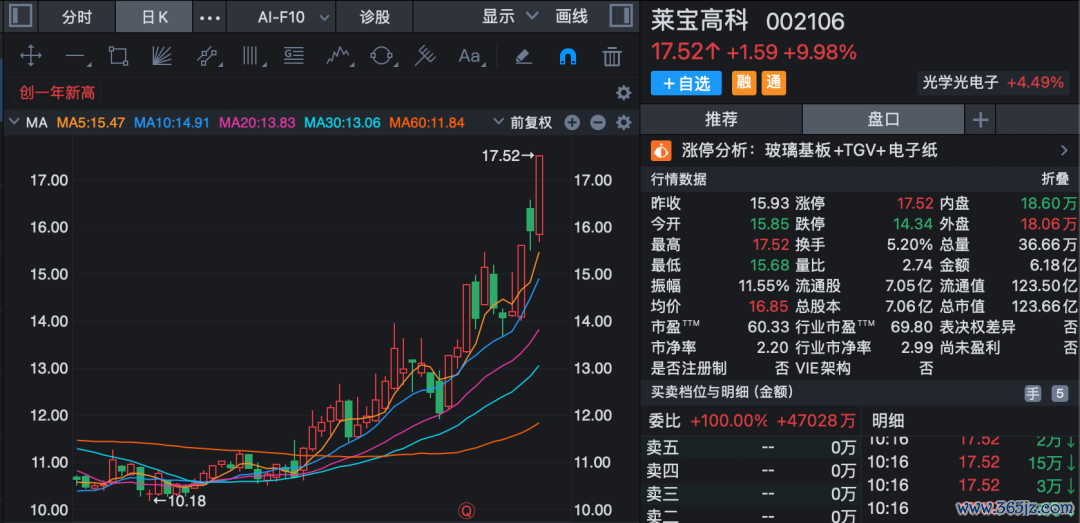Click the 明细 trade detail header
Viewport: 1080px width, 523px height.
click(888, 420)
